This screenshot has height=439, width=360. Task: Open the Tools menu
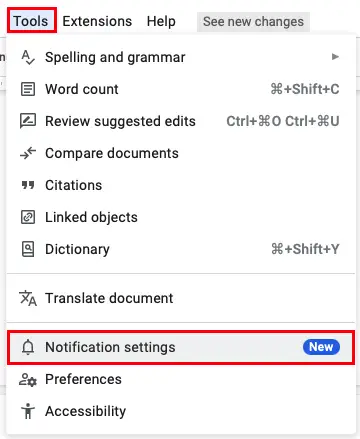point(31,21)
